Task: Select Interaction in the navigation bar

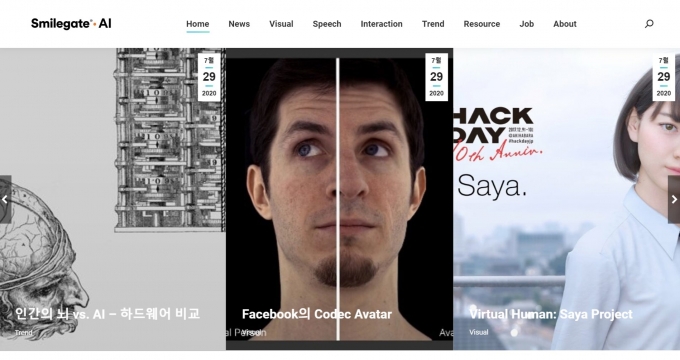Action: pyautogui.click(x=382, y=24)
